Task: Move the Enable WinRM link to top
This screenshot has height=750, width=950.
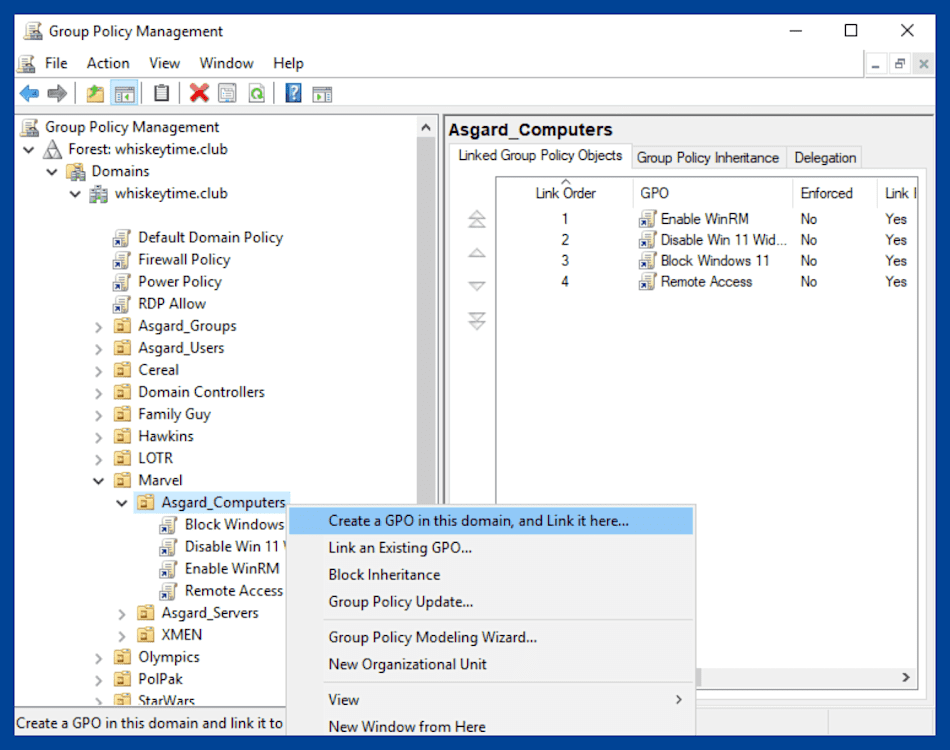Action: [477, 219]
